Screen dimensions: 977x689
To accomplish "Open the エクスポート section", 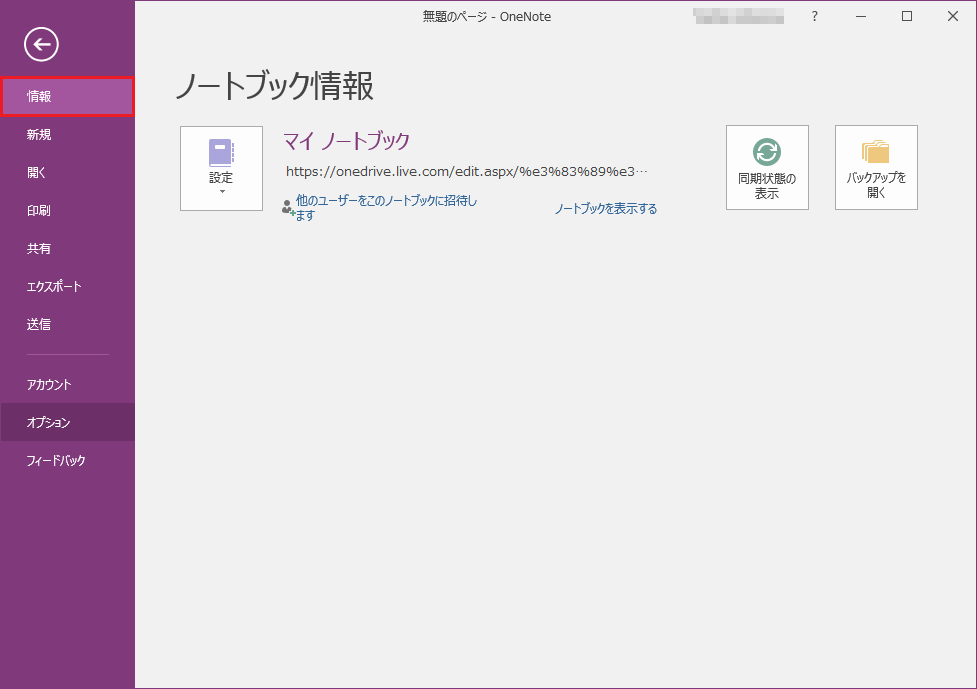I will click(x=67, y=287).
